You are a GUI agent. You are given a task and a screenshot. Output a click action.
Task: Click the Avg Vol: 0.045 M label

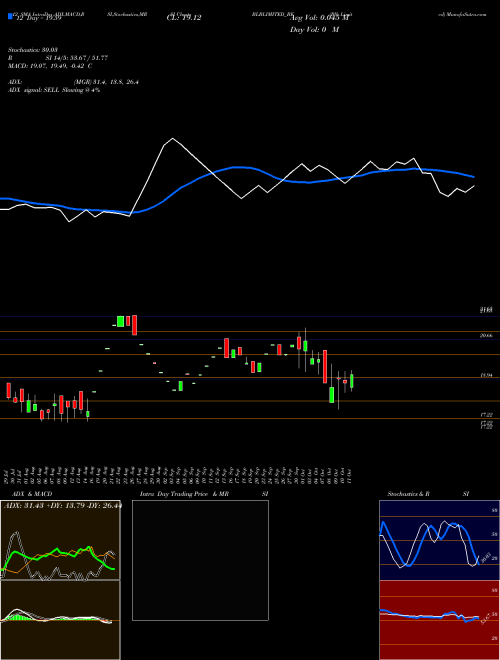320,18
